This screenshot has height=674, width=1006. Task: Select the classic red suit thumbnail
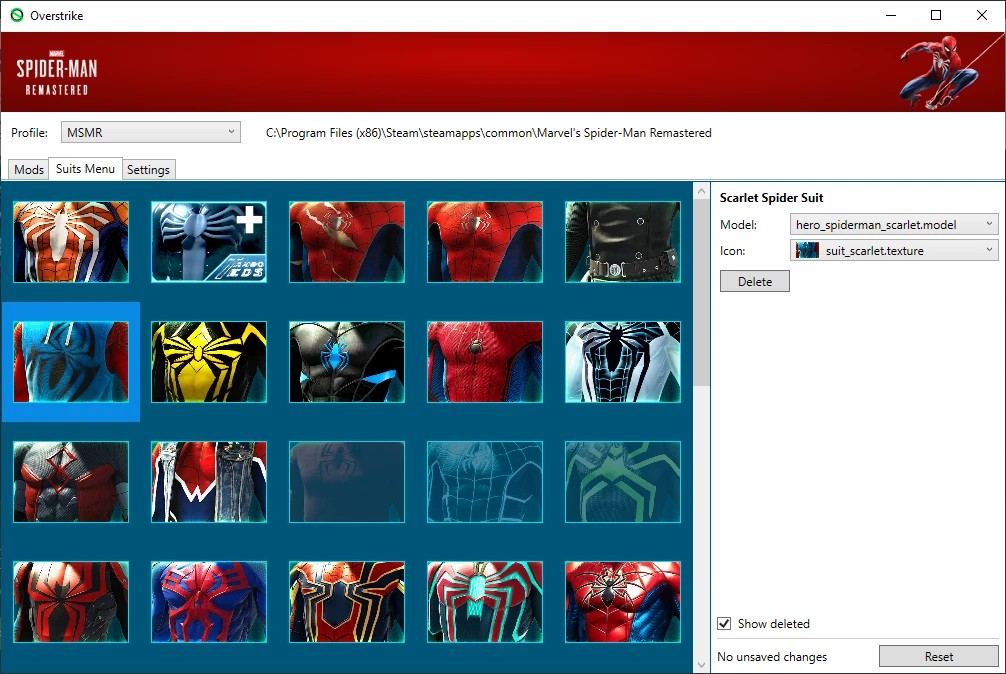(485, 242)
